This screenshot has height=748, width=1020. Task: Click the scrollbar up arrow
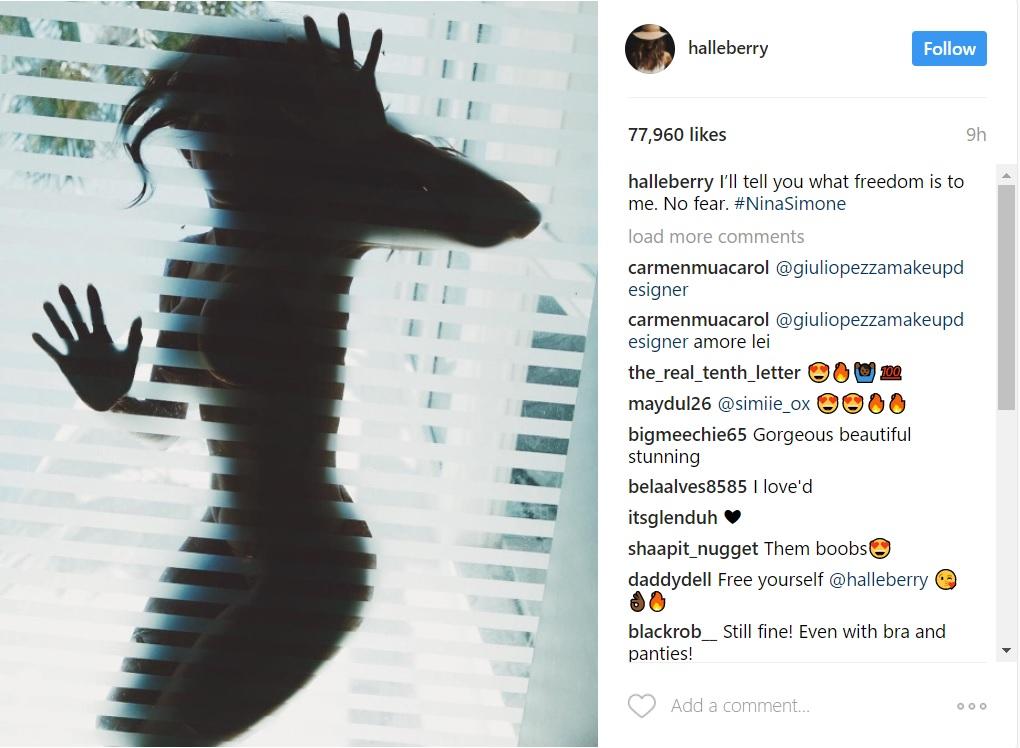[x=1006, y=176]
